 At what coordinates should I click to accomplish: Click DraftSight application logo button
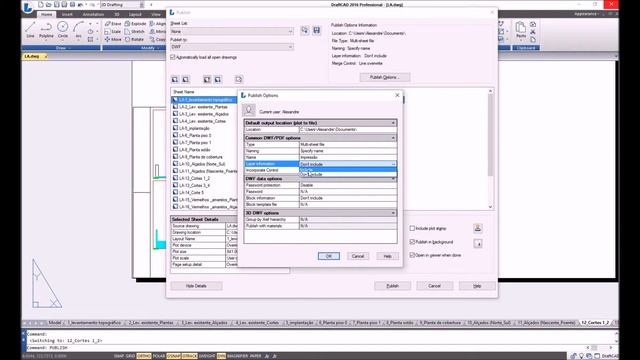click(28, 7)
